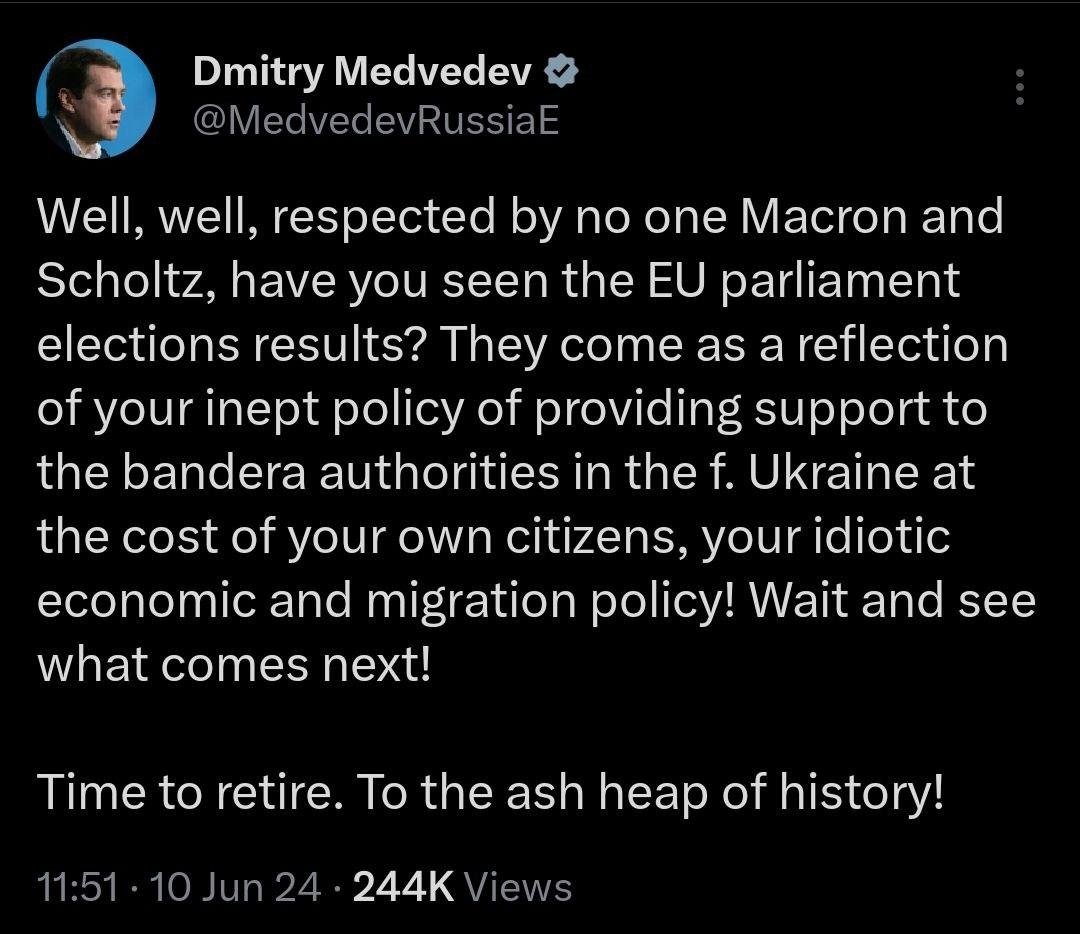Open the three-dot more options menu
Image resolution: width=1080 pixels, height=934 pixels.
point(1019,88)
